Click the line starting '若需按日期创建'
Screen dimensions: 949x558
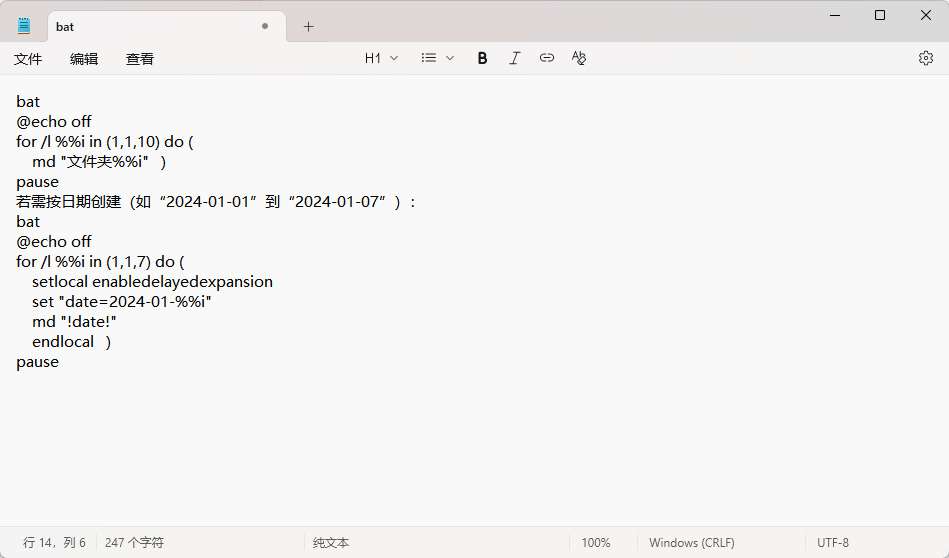(216, 202)
